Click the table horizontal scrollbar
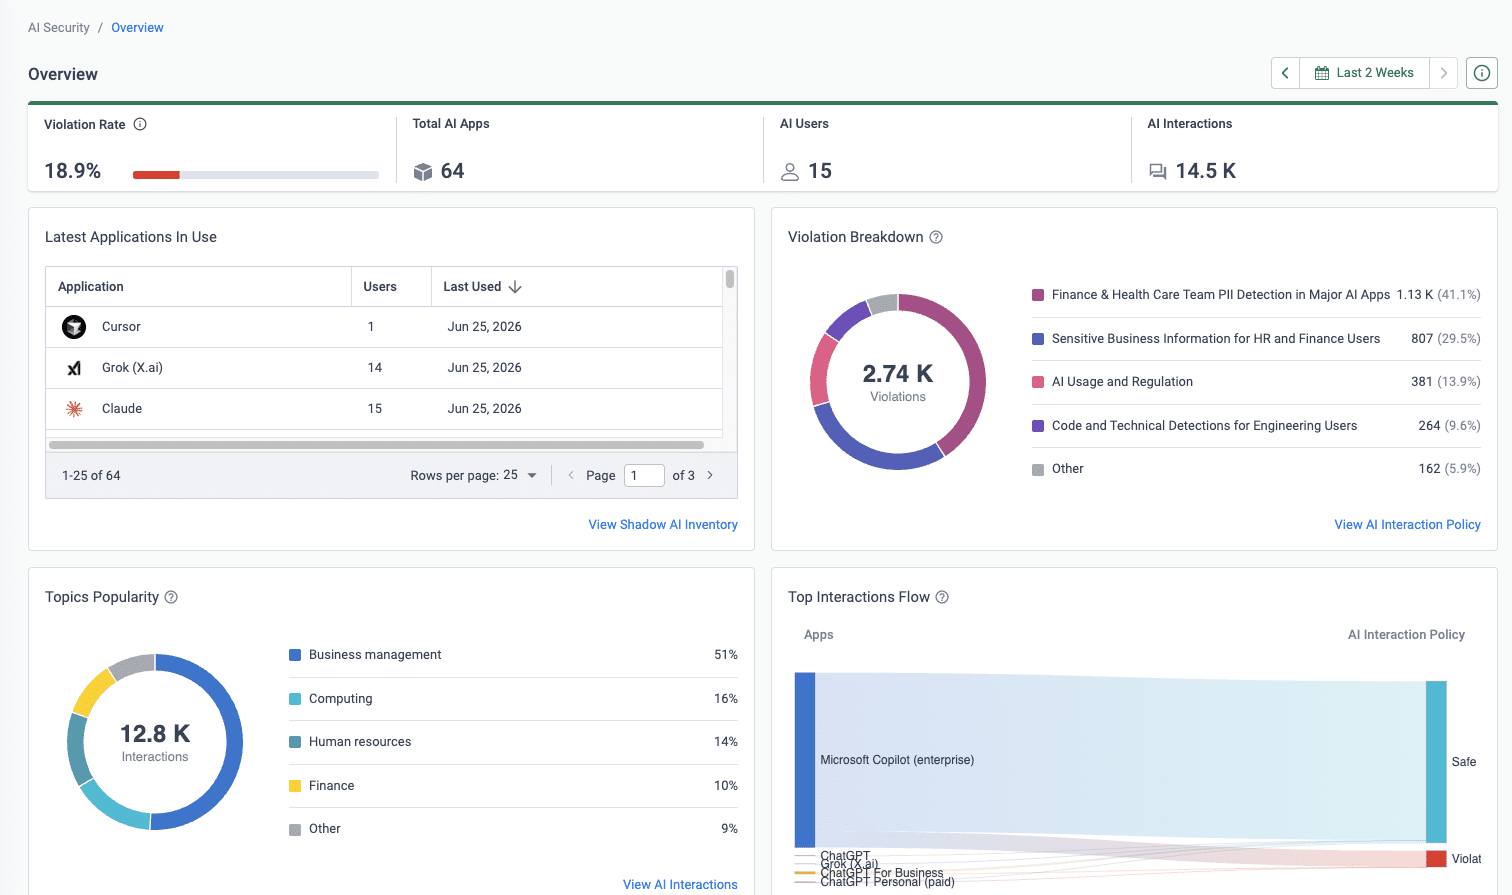 376,444
